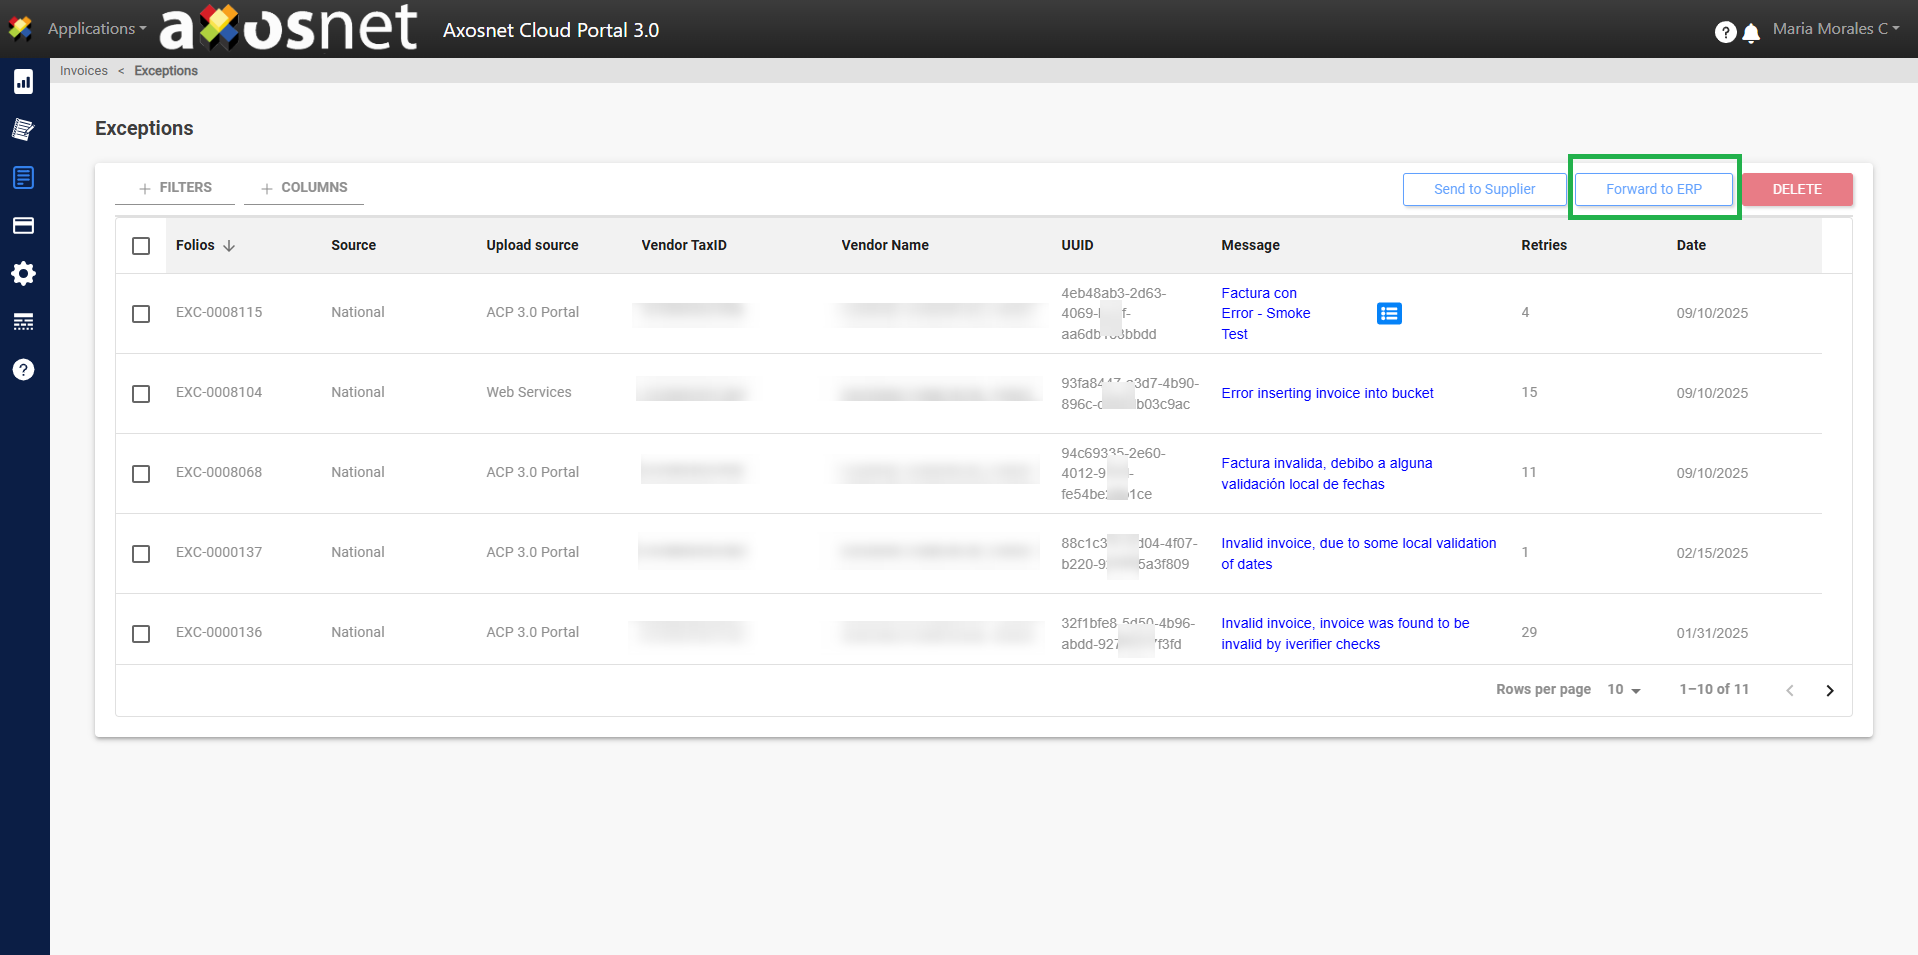Expand the Applications dropdown menu
Image resolution: width=1918 pixels, height=955 pixels.
point(96,29)
